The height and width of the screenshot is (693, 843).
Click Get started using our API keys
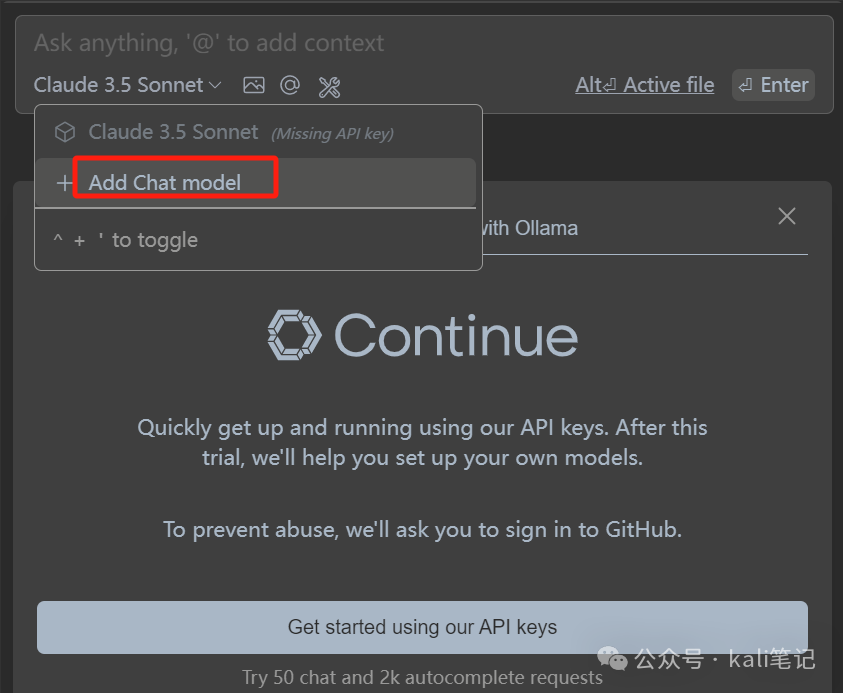click(422, 627)
